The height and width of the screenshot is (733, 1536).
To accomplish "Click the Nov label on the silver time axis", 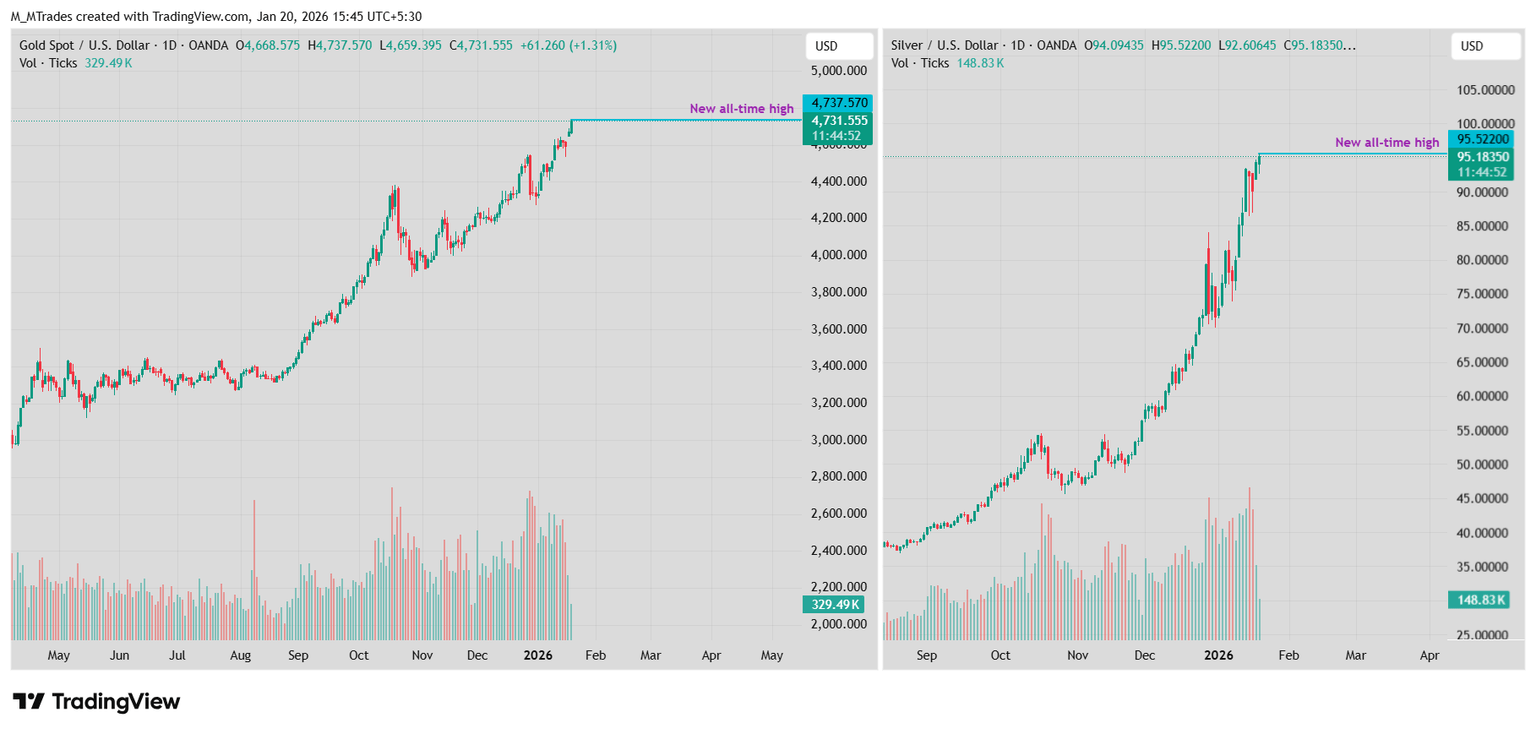I will click(1076, 656).
